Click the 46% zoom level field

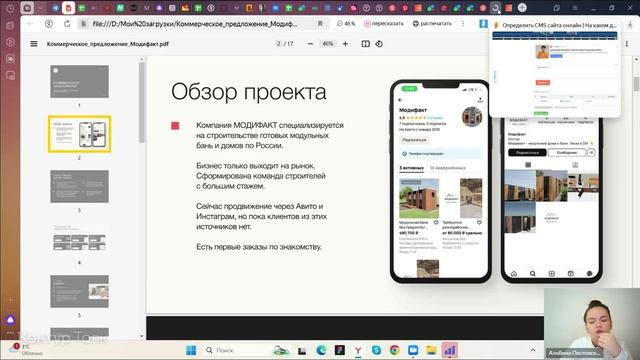(328, 44)
